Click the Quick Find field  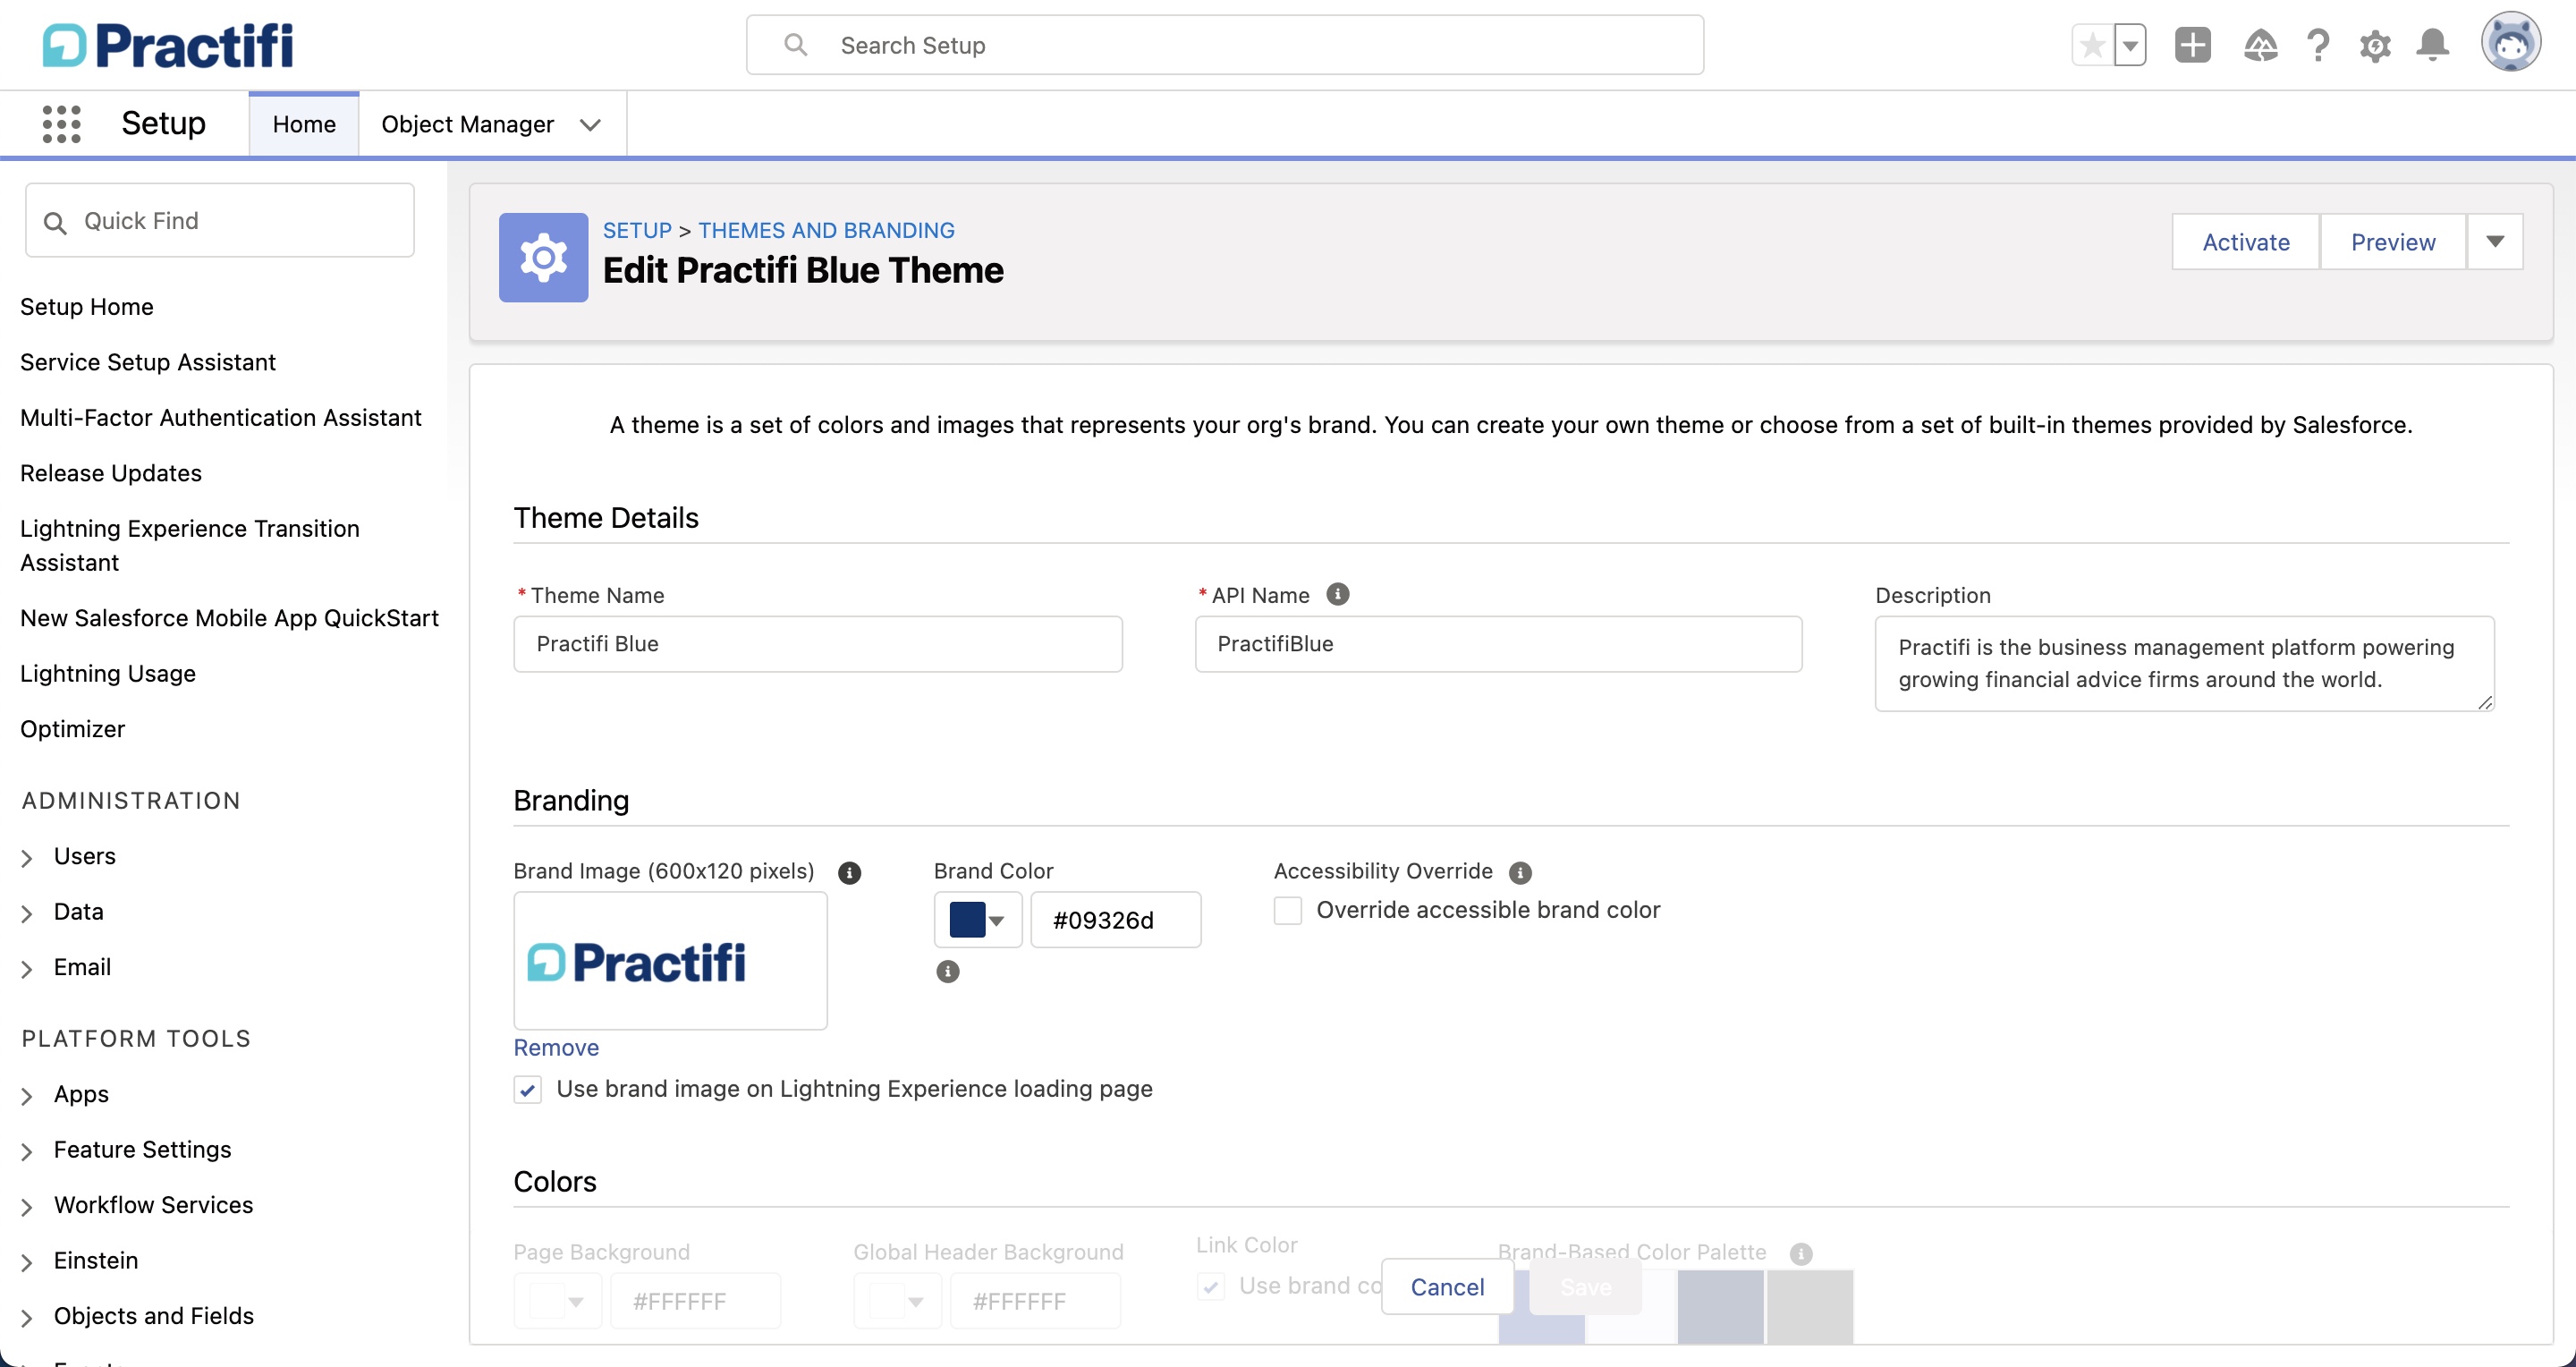coord(220,221)
